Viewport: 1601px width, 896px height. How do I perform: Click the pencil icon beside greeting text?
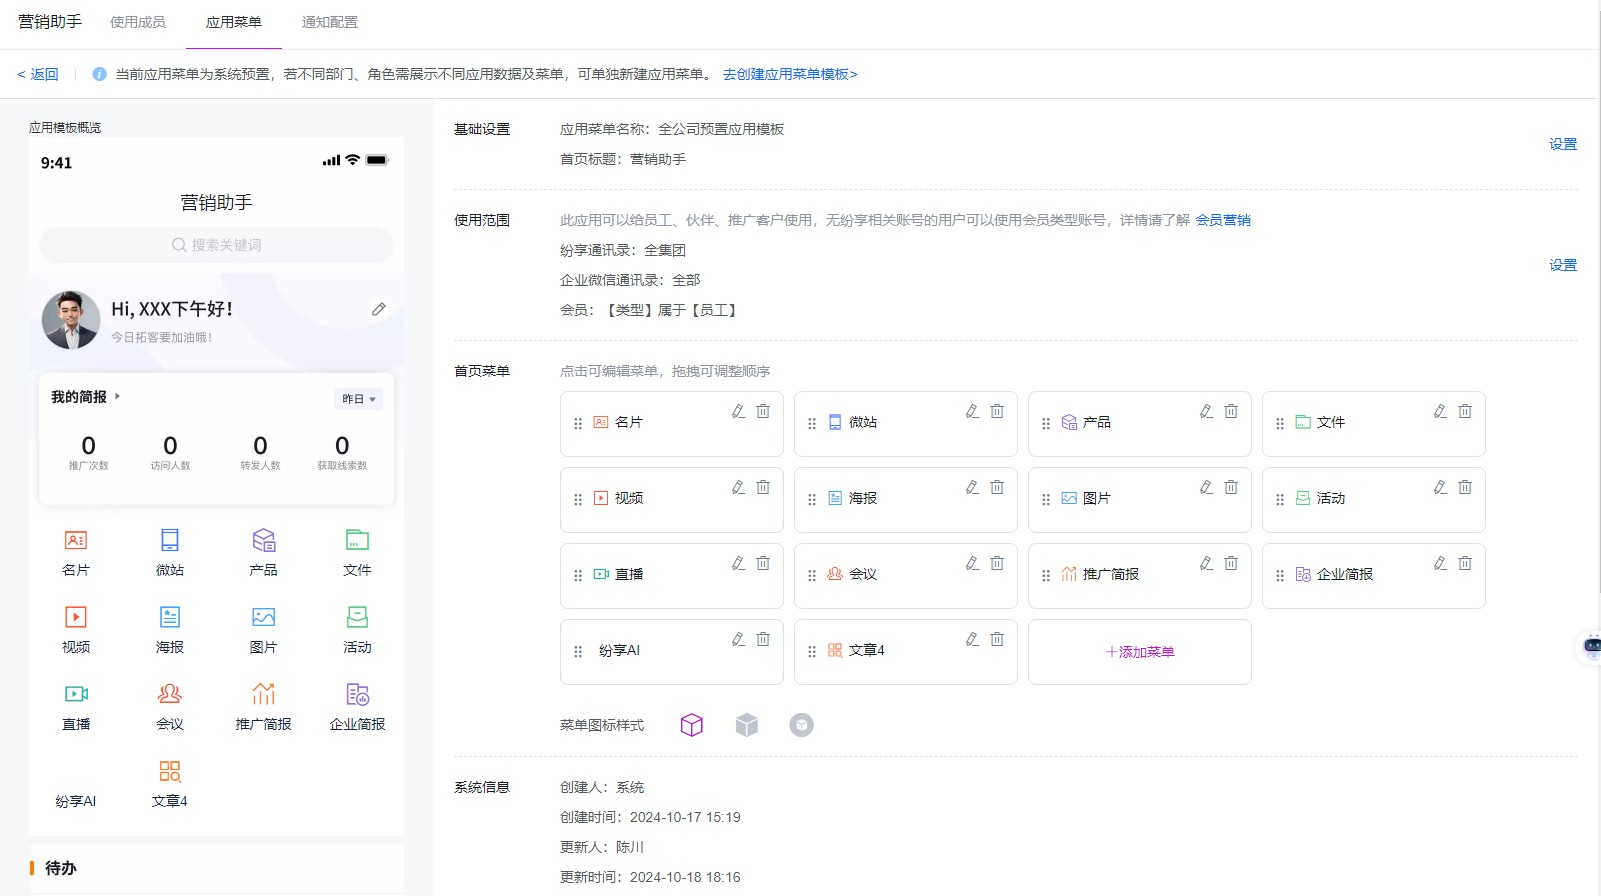[379, 309]
